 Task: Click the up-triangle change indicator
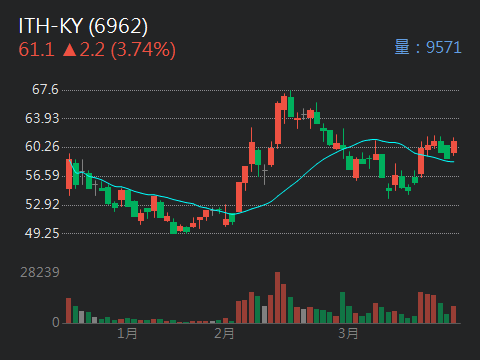[70, 50]
